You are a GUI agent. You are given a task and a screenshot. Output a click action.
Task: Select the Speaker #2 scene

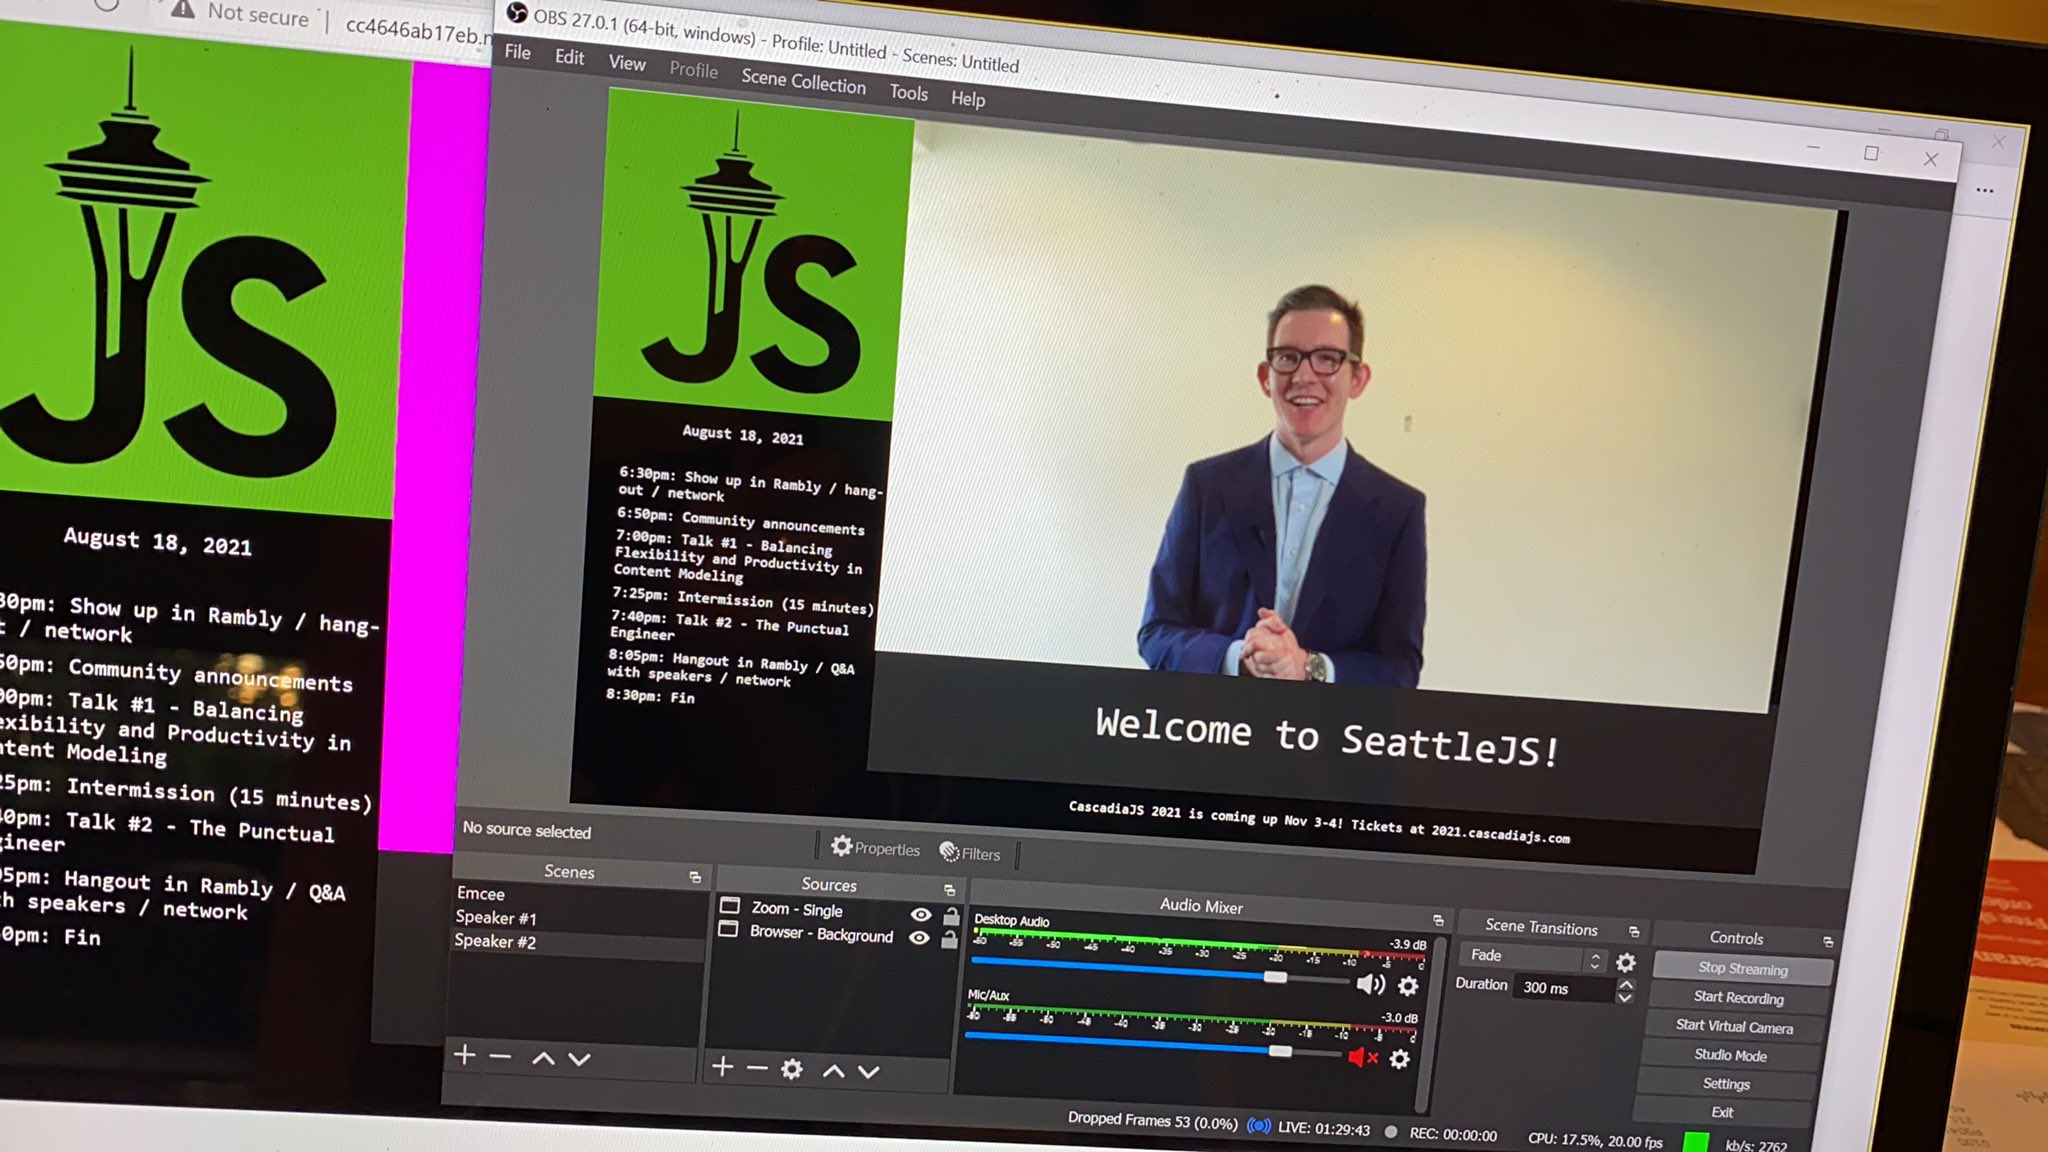(495, 941)
